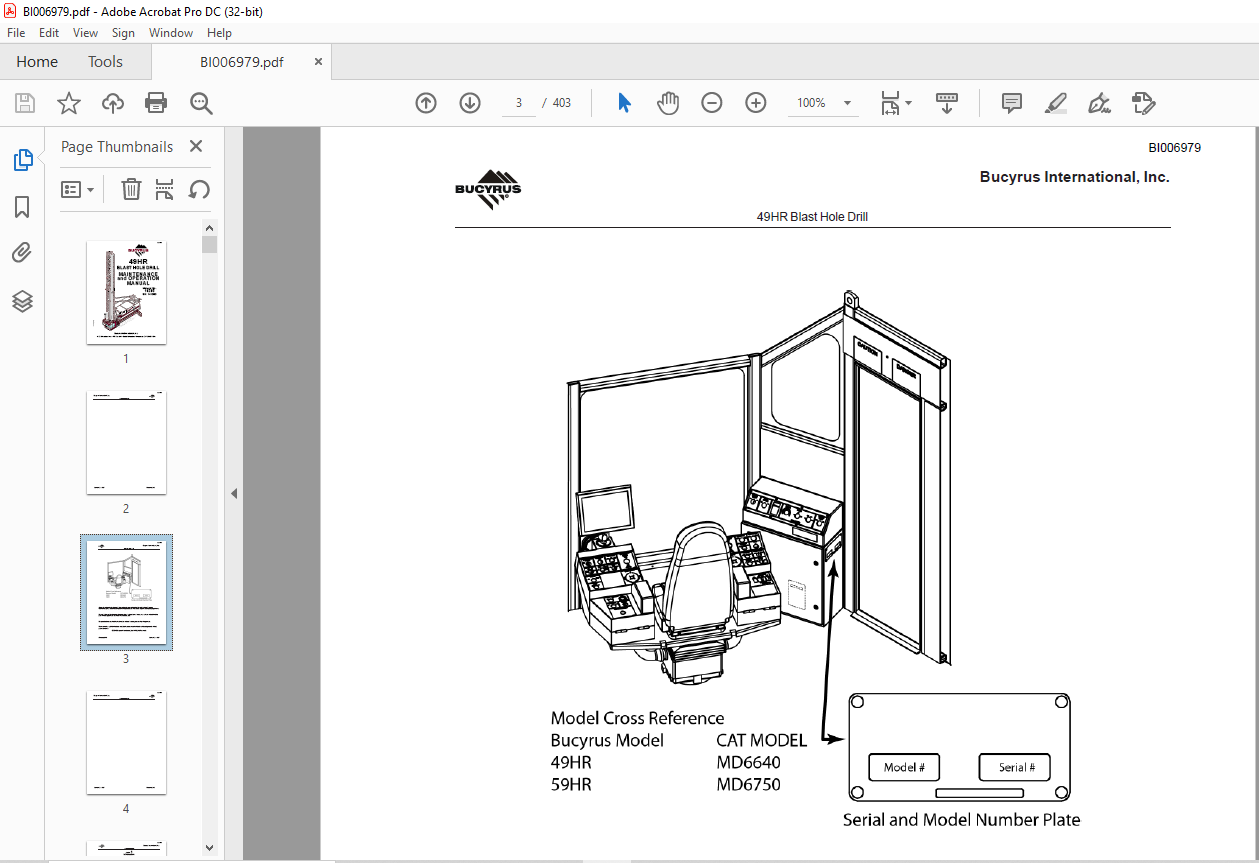Click the 'BI006979' document number text
Screen dimensions: 1259x863
coord(1174,147)
